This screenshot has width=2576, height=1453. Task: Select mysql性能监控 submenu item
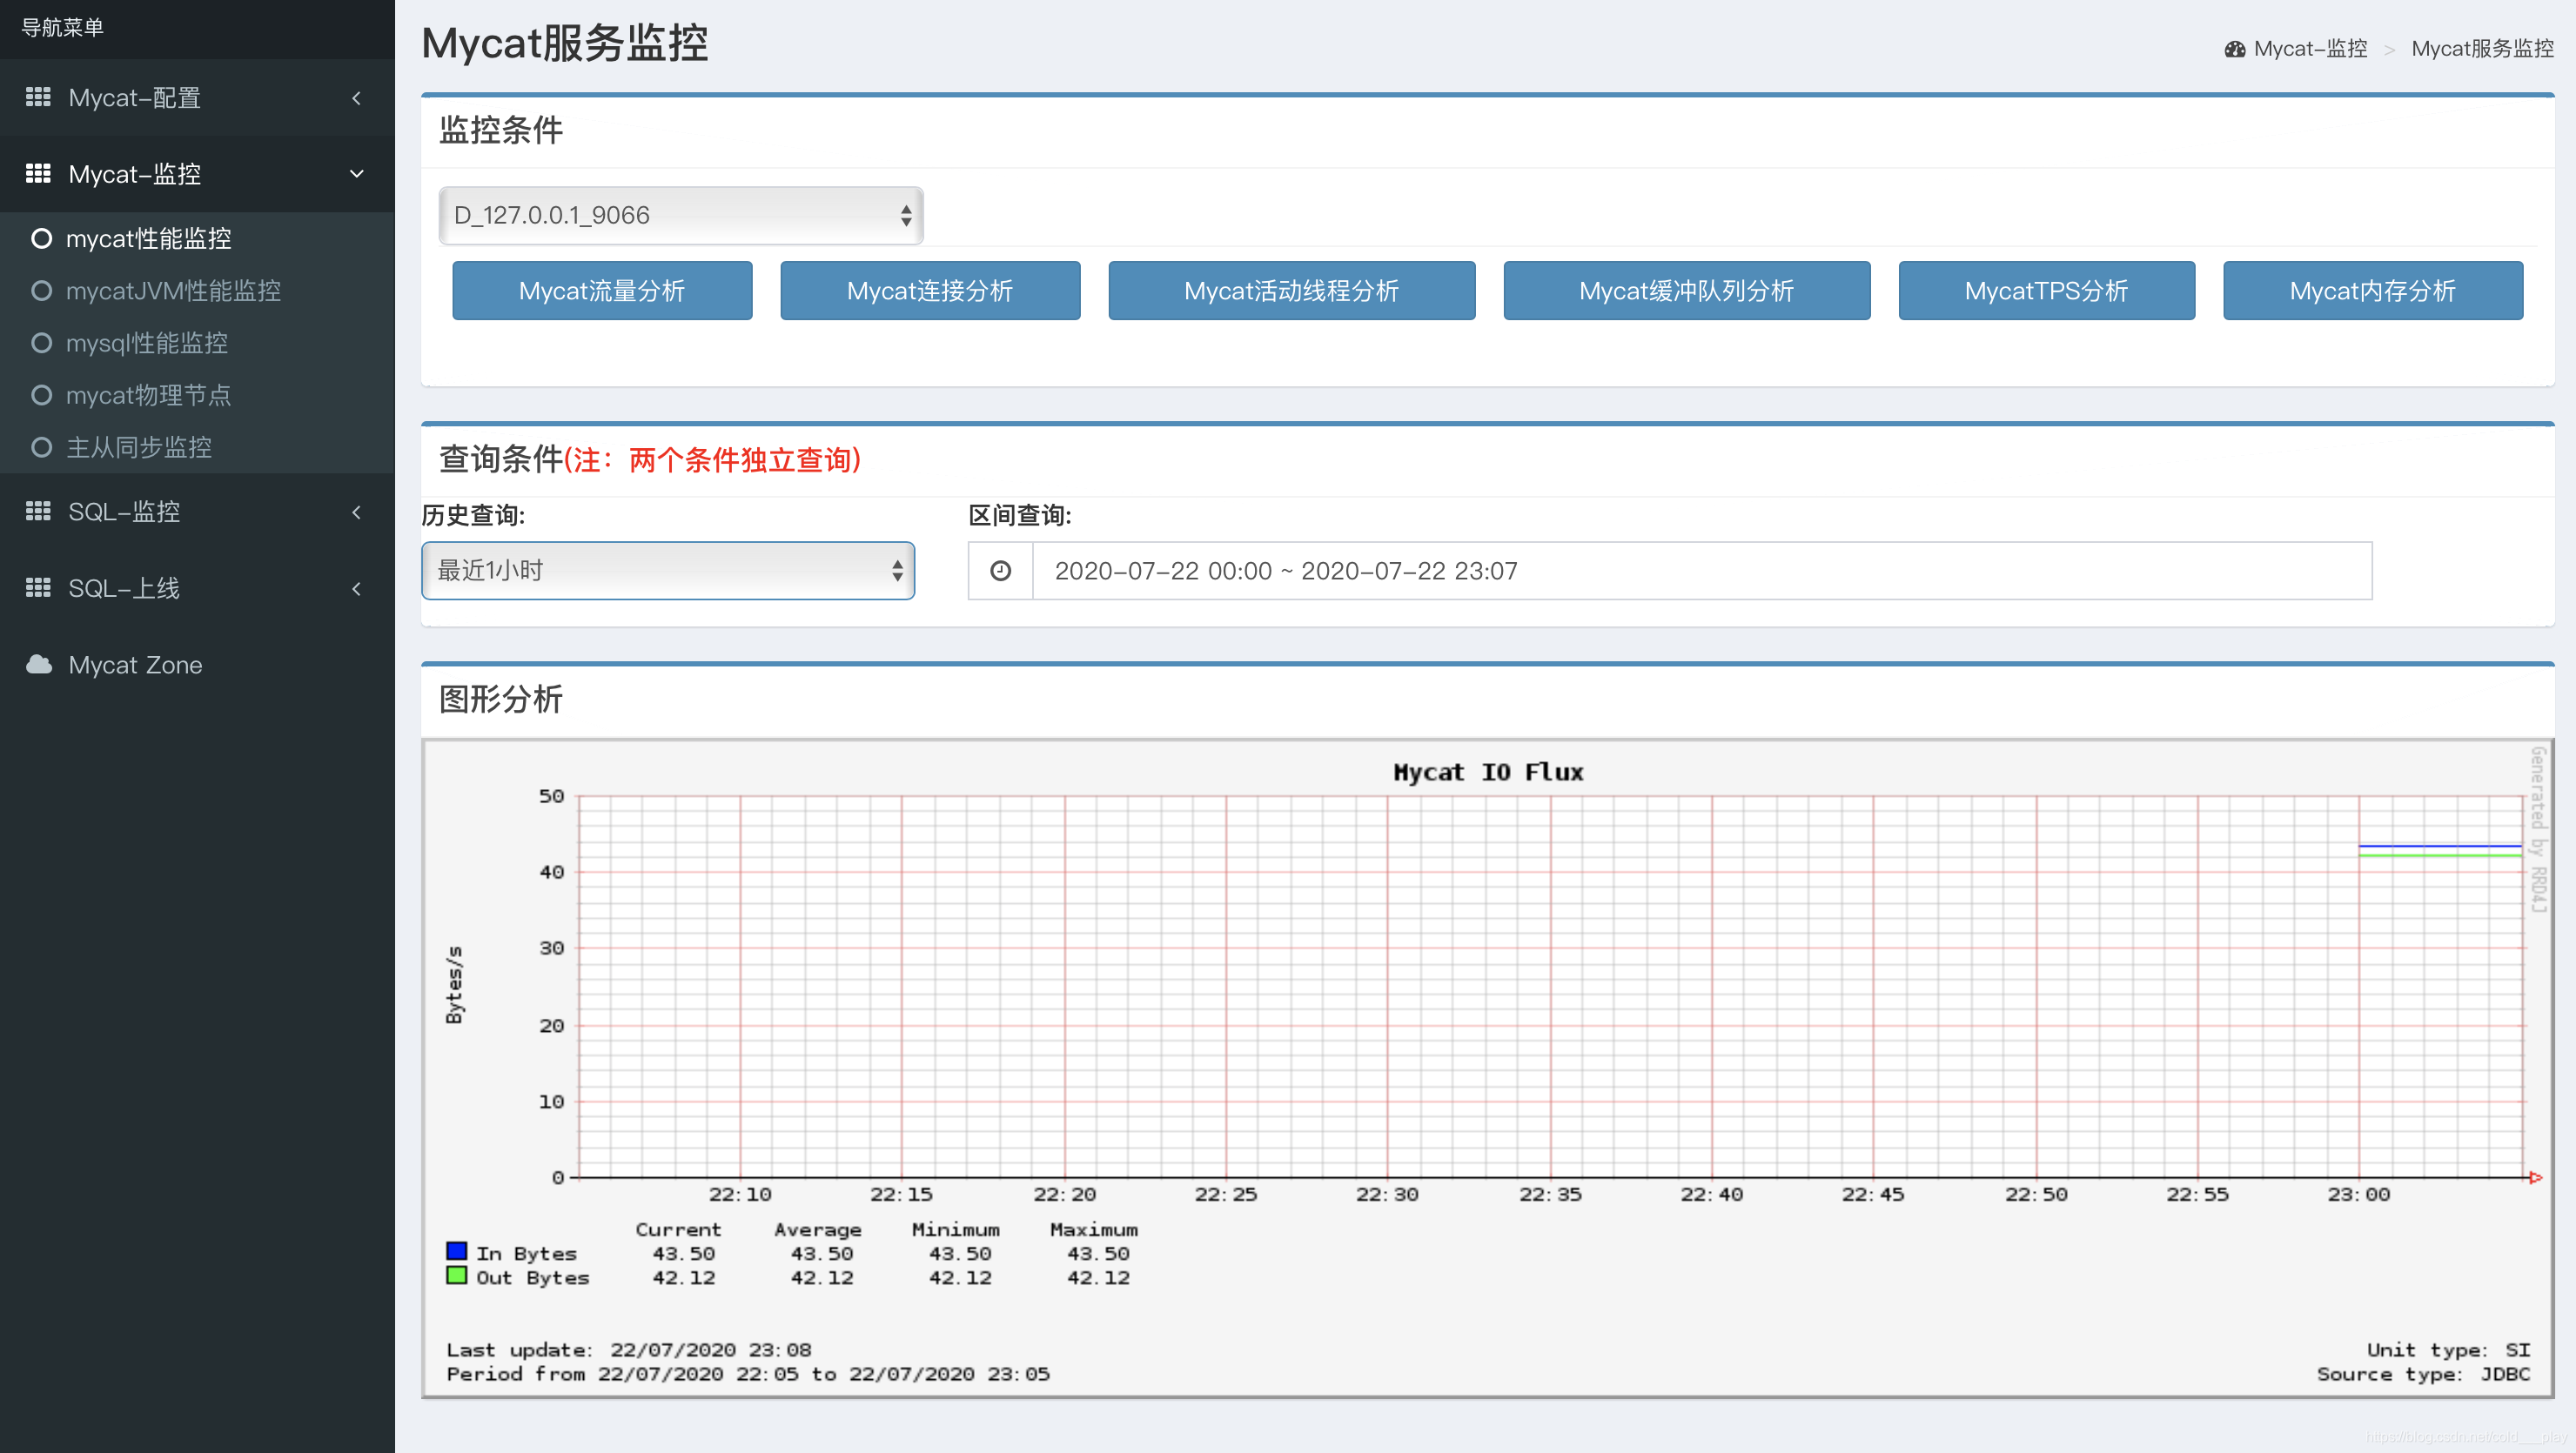[x=197, y=343]
